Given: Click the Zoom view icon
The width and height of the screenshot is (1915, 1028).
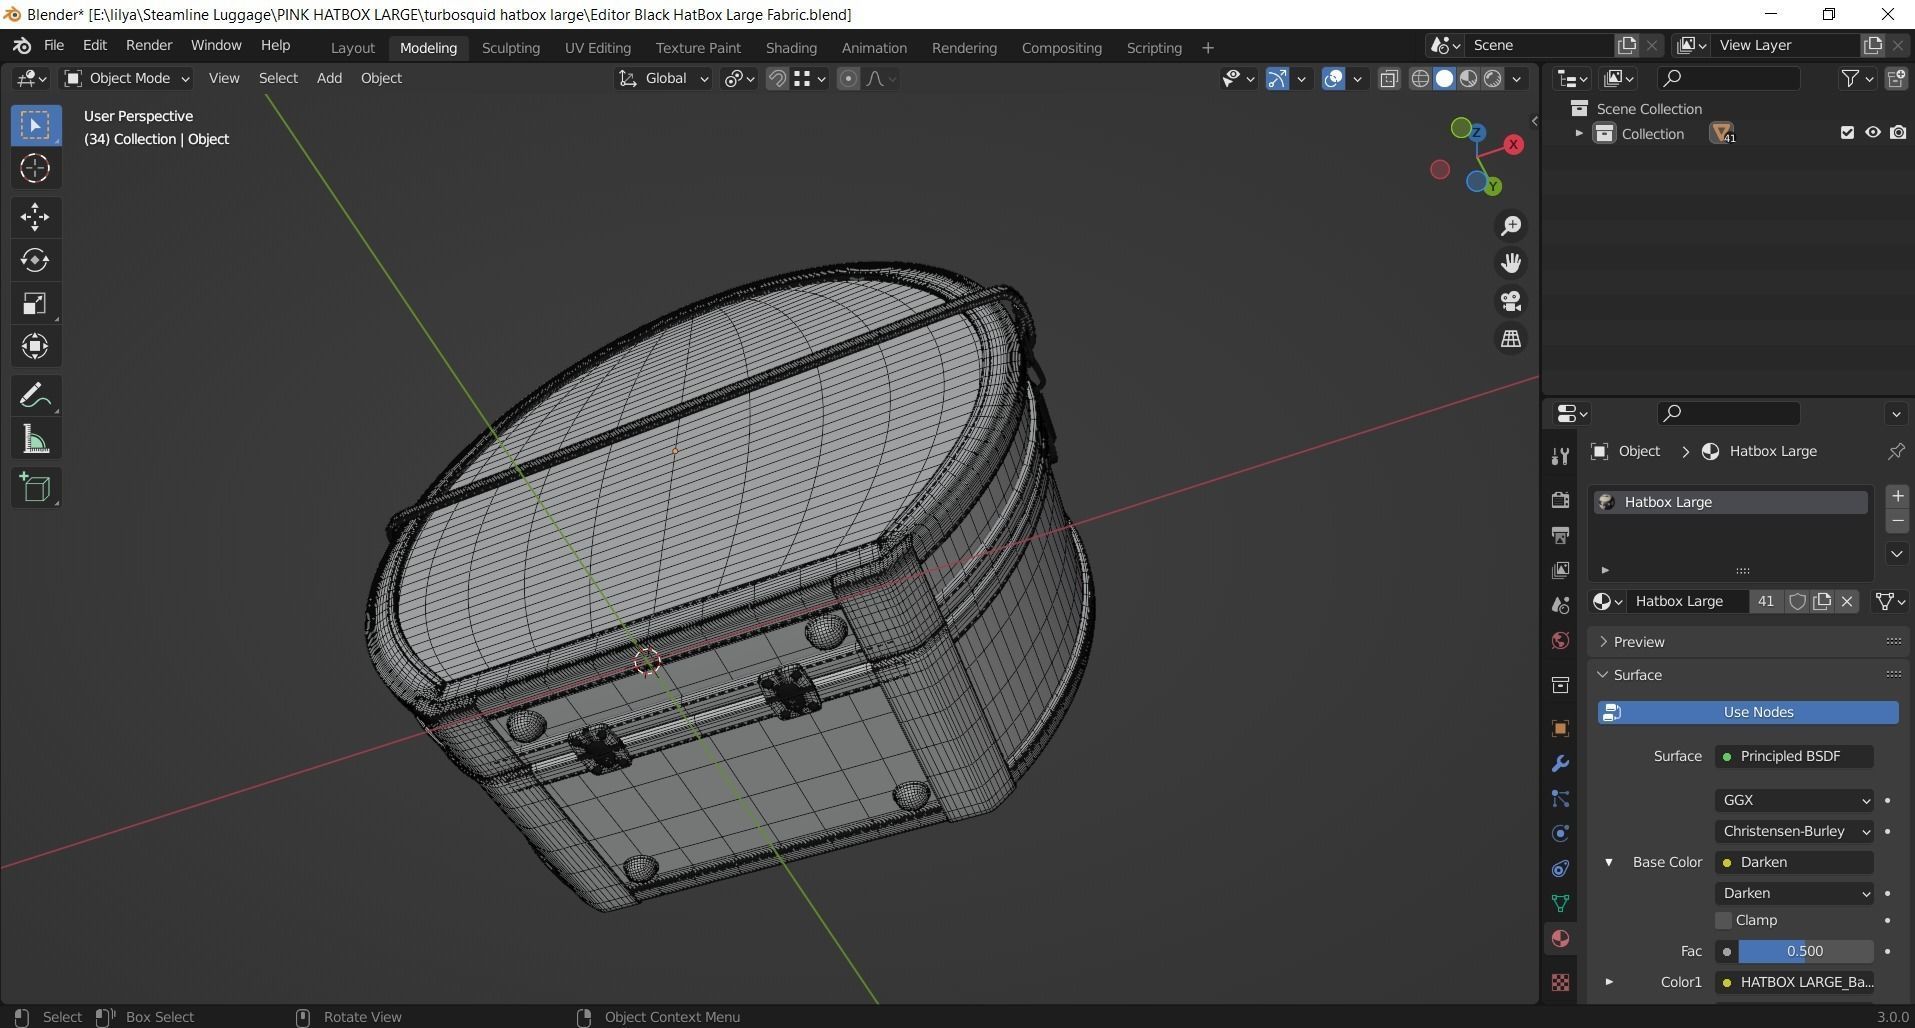Looking at the screenshot, I should [x=1511, y=226].
